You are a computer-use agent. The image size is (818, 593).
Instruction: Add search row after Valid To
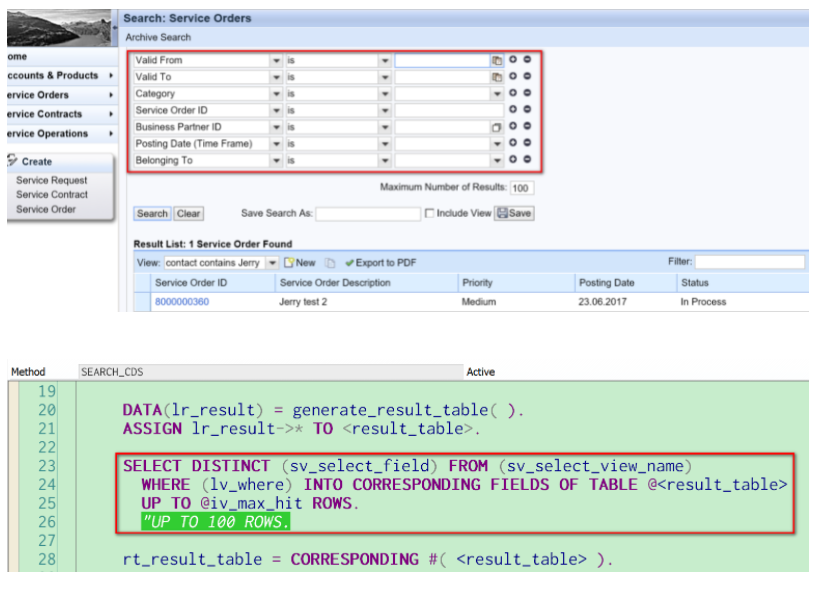pyautogui.click(x=513, y=76)
